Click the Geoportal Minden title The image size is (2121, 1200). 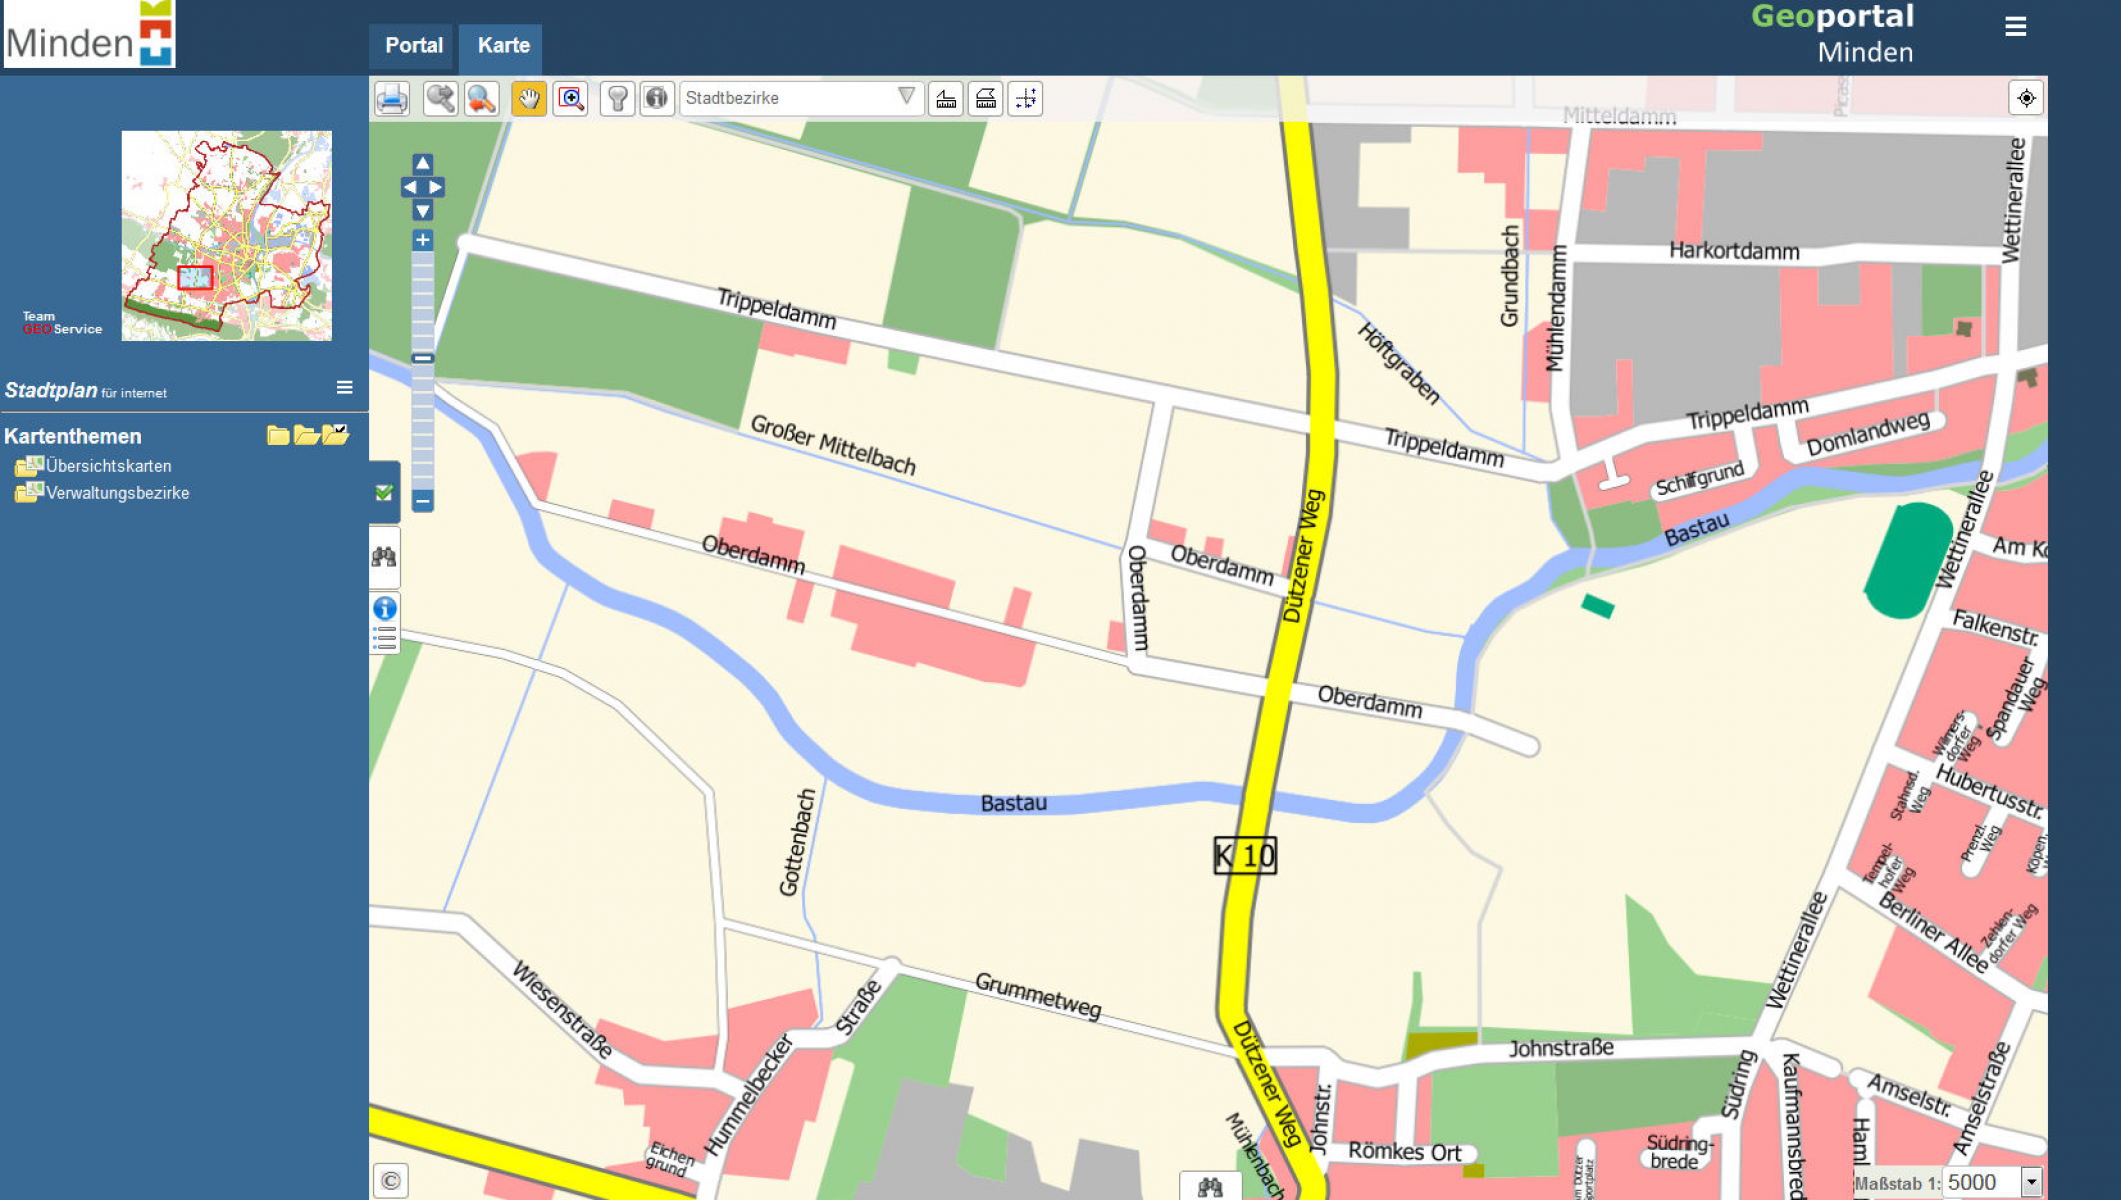tap(1832, 34)
